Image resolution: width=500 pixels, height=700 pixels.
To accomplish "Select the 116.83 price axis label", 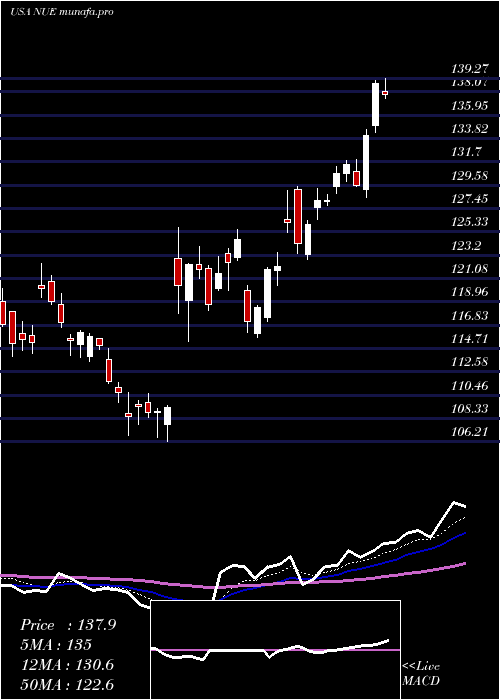I will tap(470, 316).
